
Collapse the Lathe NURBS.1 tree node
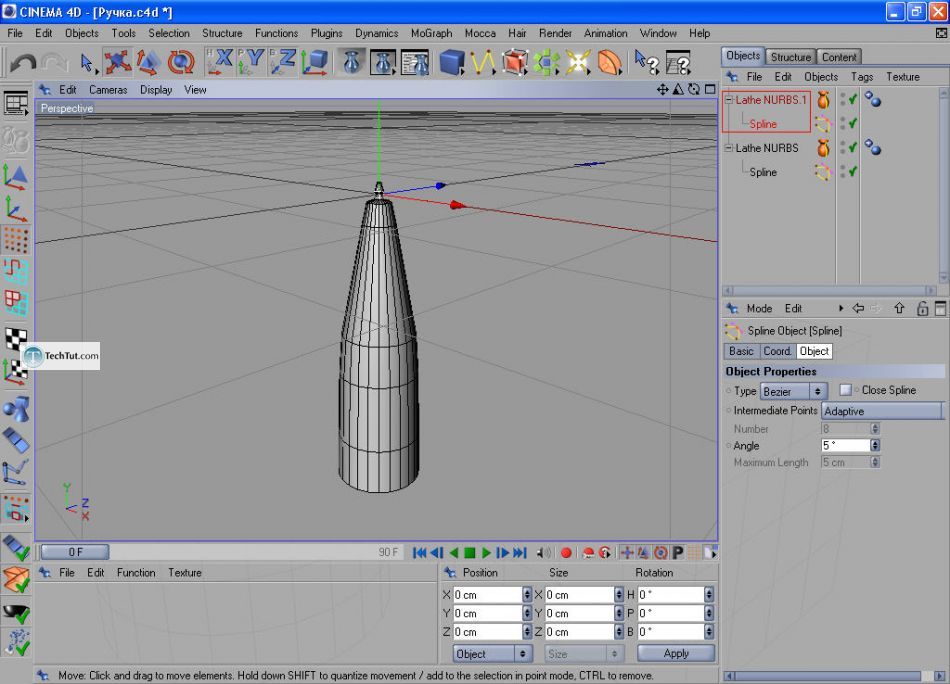(729, 100)
